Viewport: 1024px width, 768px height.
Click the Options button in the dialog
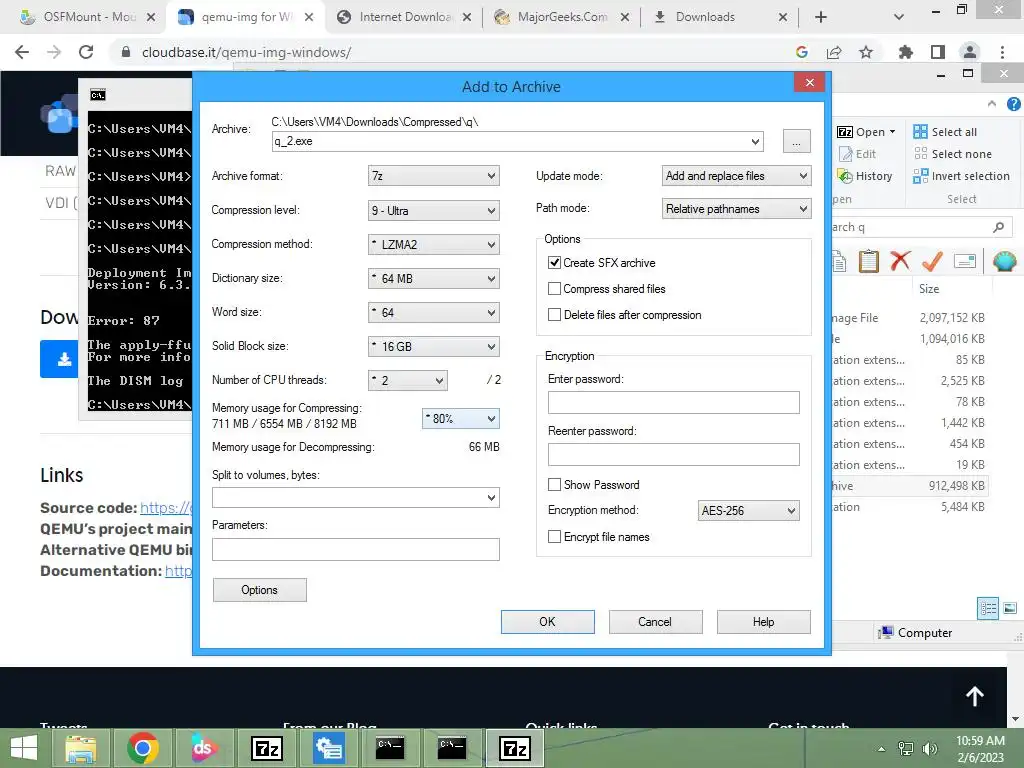(259, 590)
